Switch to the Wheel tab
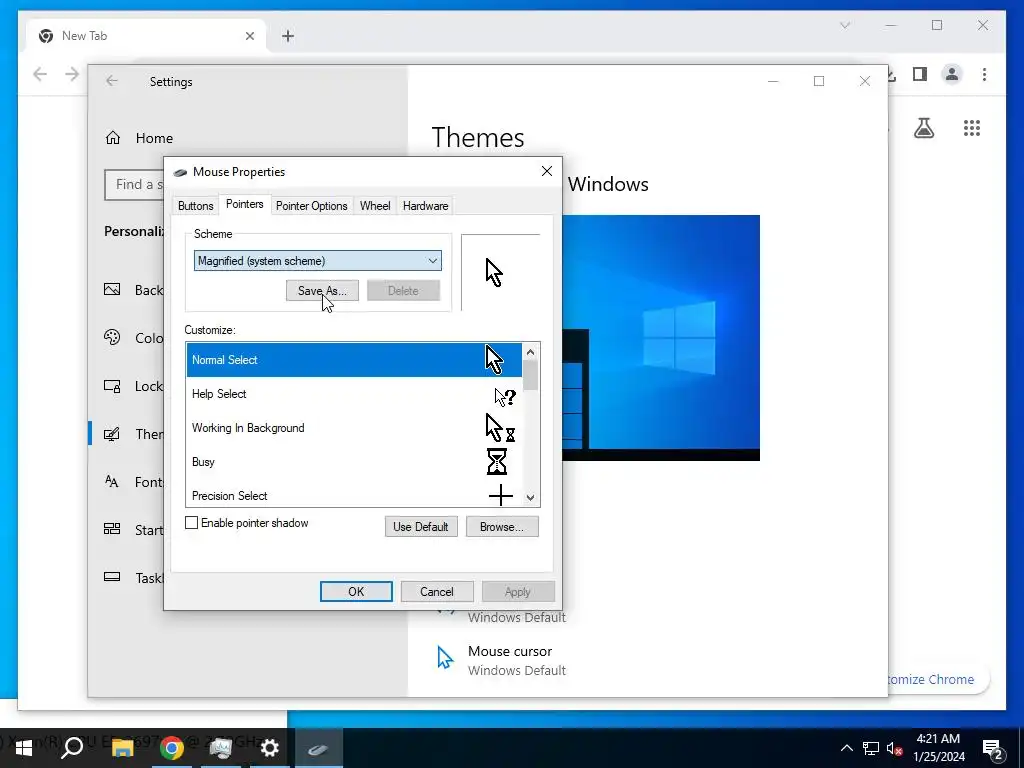 pyautogui.click(x=375, y=206)
